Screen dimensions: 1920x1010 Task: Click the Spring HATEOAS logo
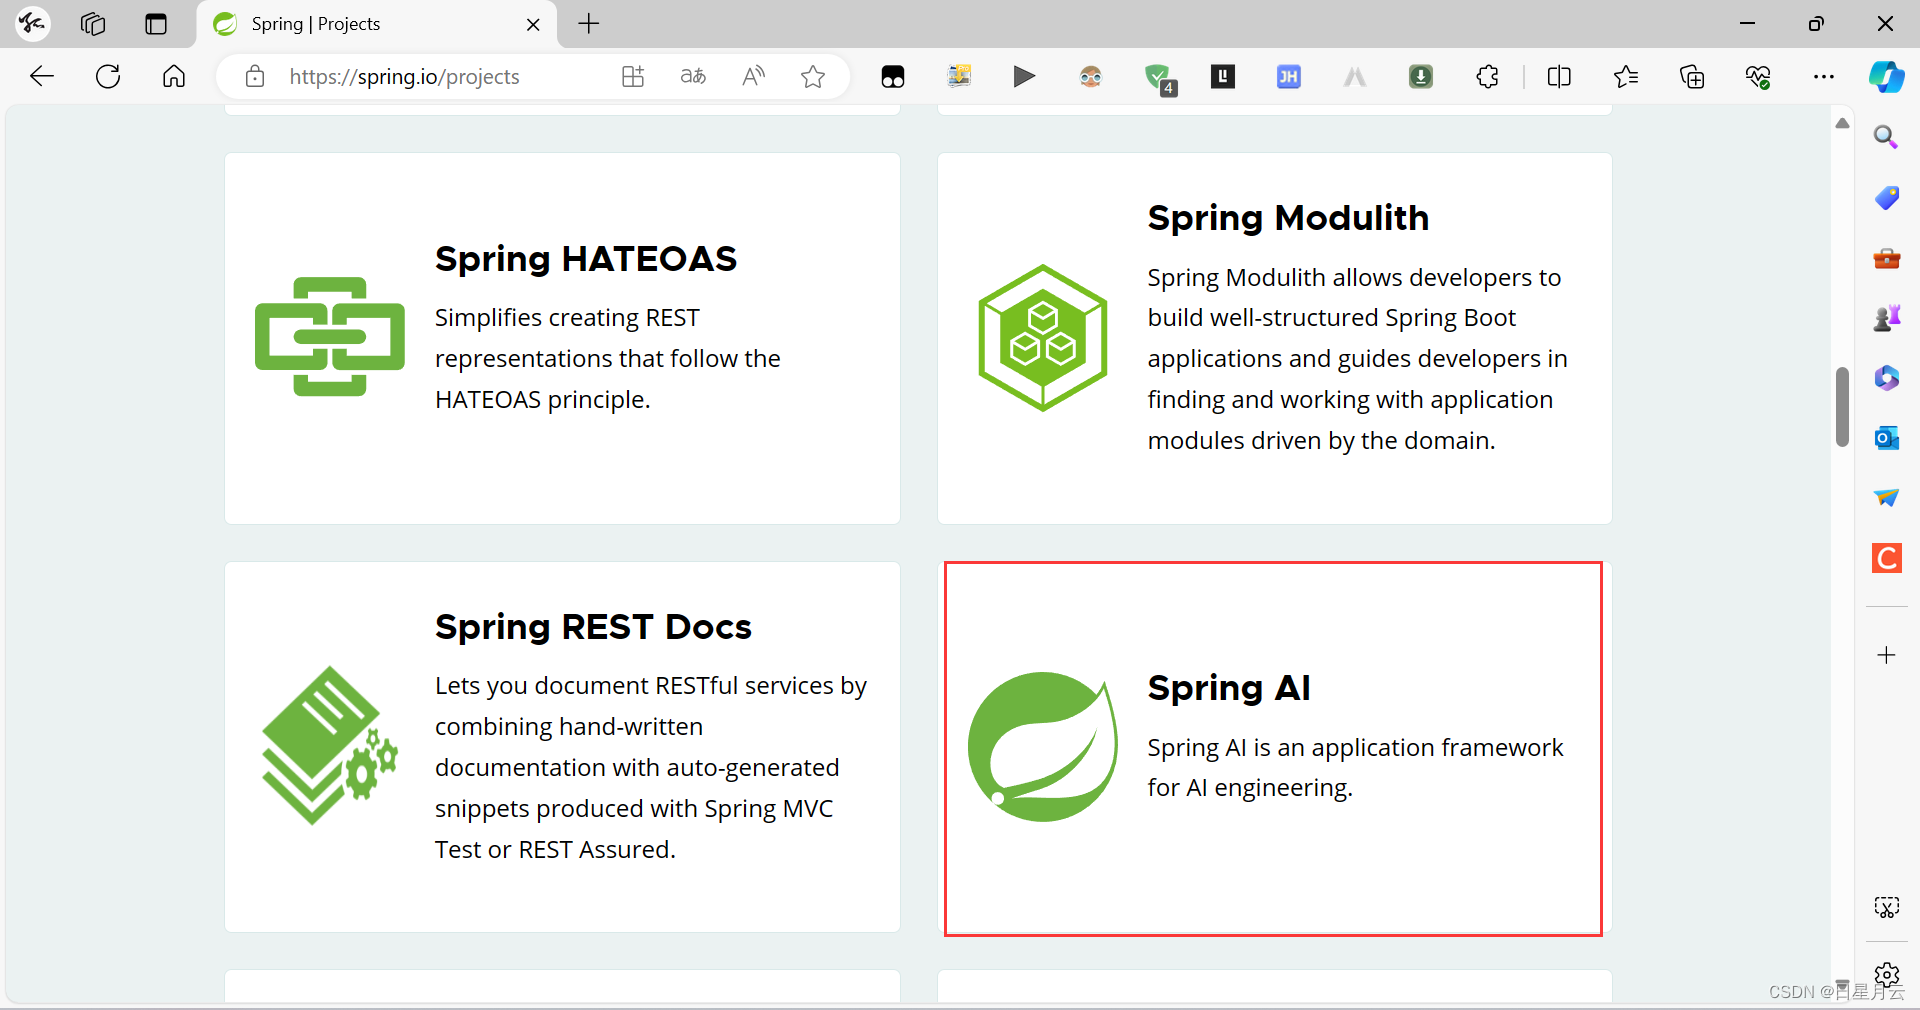(x=330, y=337)
